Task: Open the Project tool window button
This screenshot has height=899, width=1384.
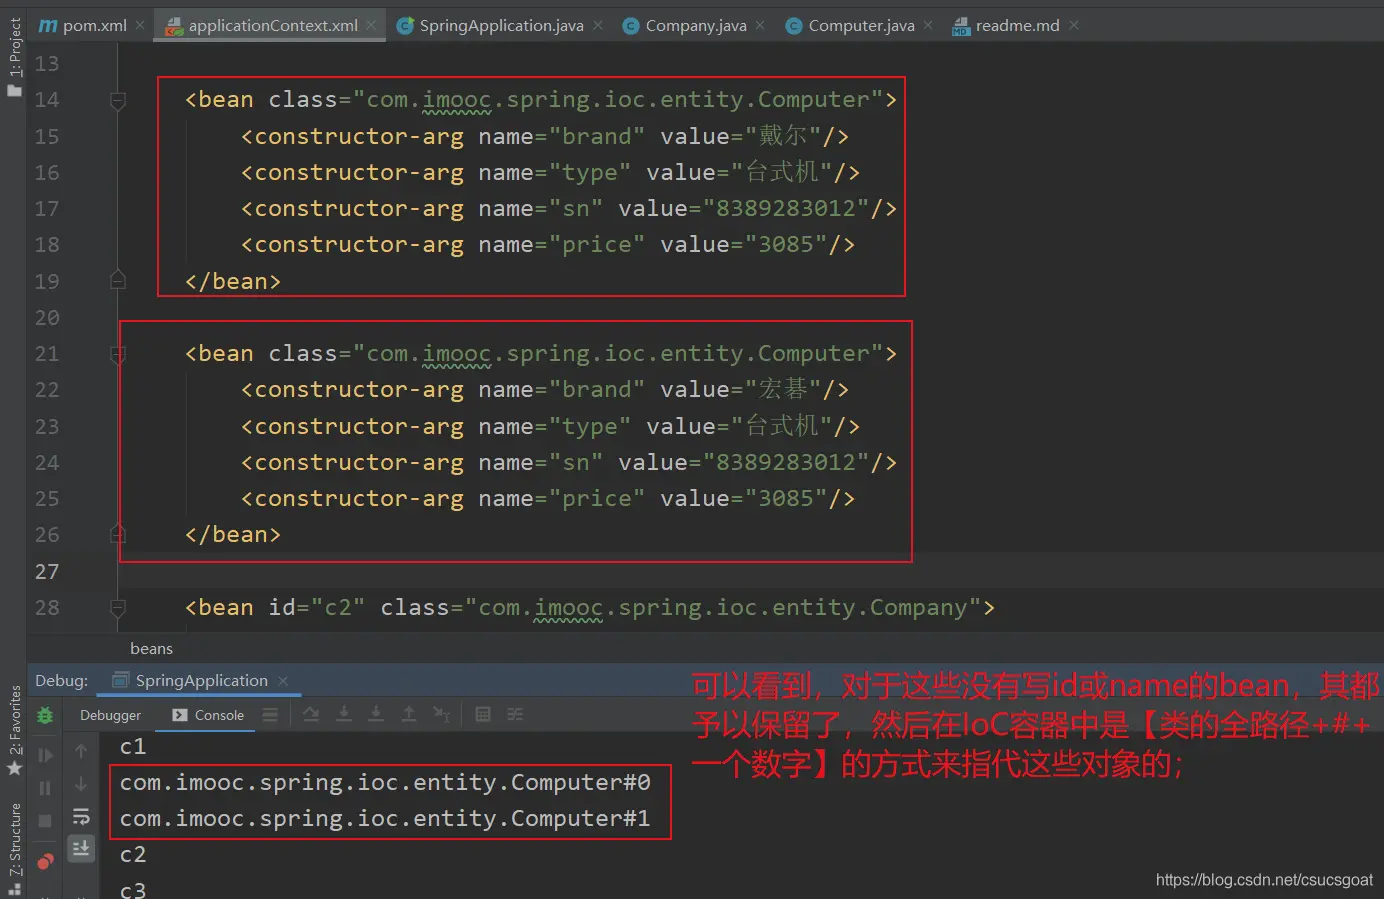Action: tap(14, 55)
